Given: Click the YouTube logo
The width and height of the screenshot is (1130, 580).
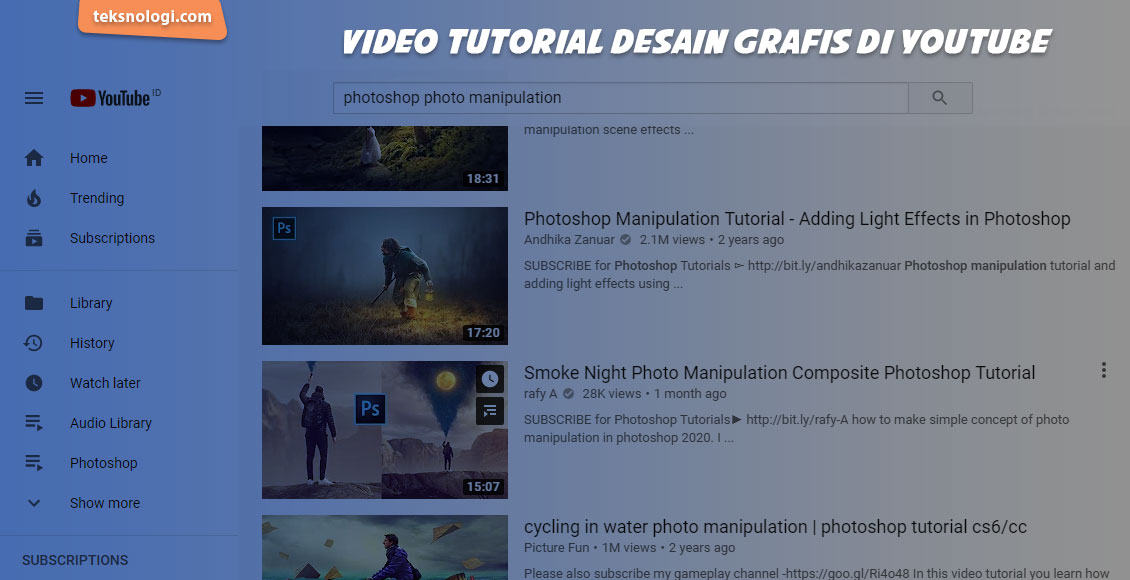Looking at the screenshot, I should click(x=111, y=98).
